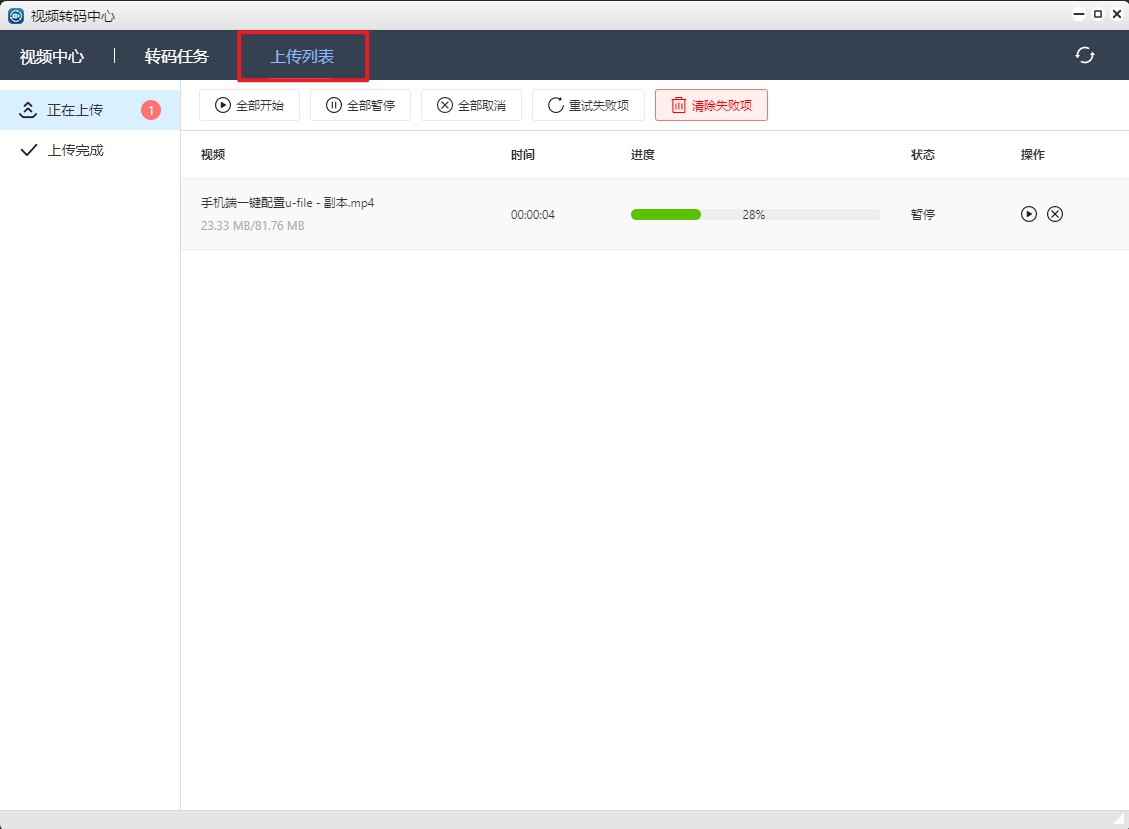Cancel the paused upload with the X icon
The width and height of the screenshot is (1129, 829).
click(1055, 214)
